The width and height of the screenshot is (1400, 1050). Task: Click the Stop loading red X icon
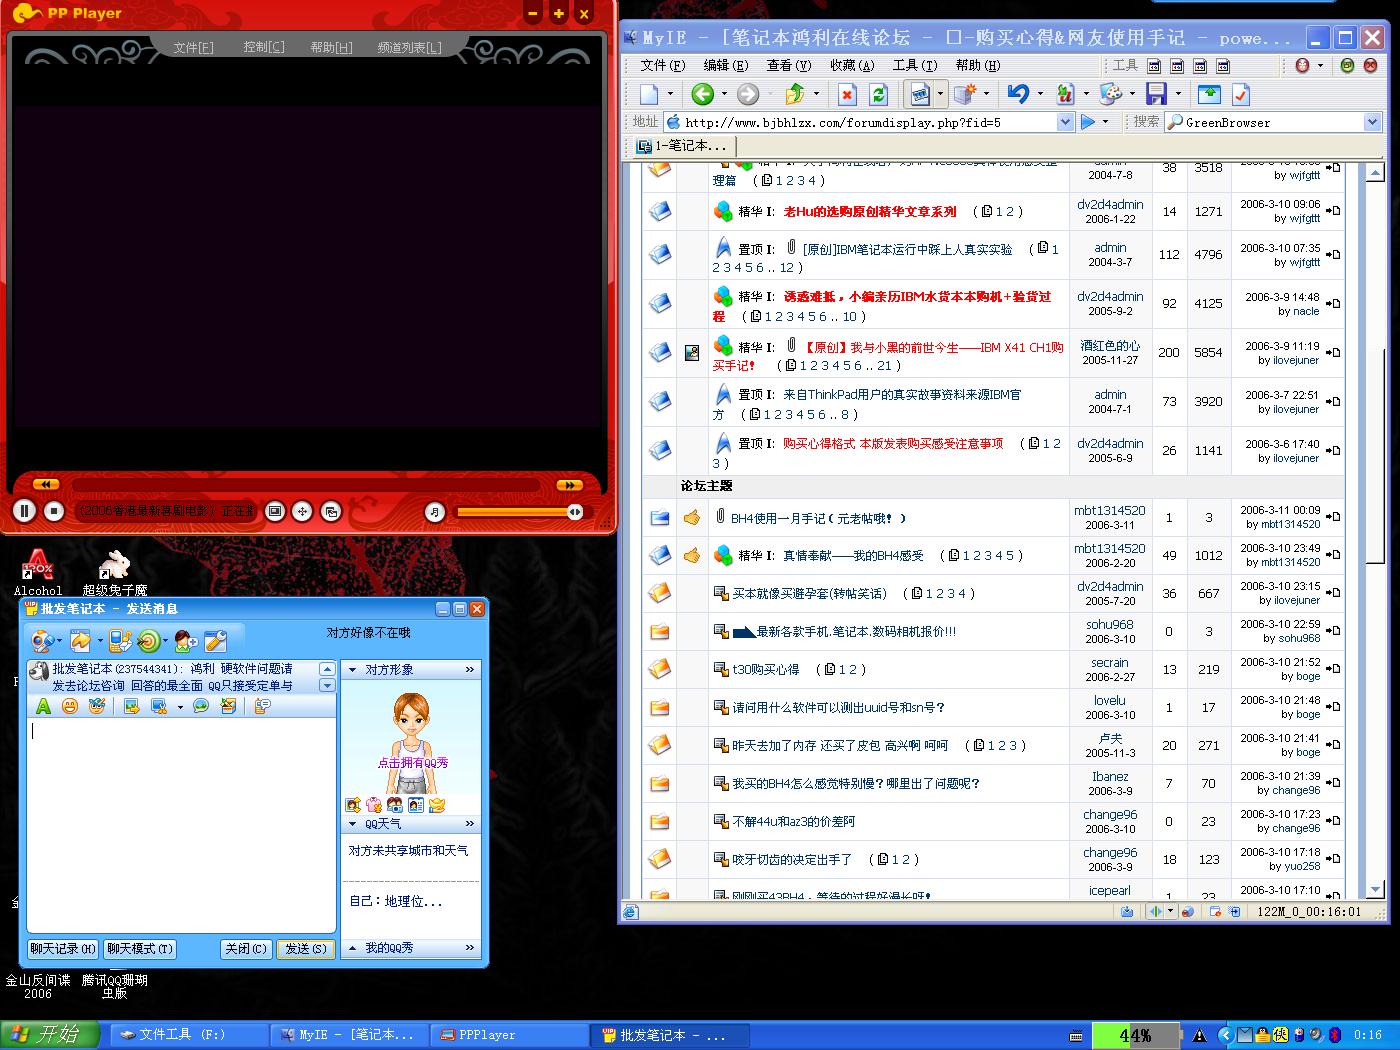click(x=847, y=94)
